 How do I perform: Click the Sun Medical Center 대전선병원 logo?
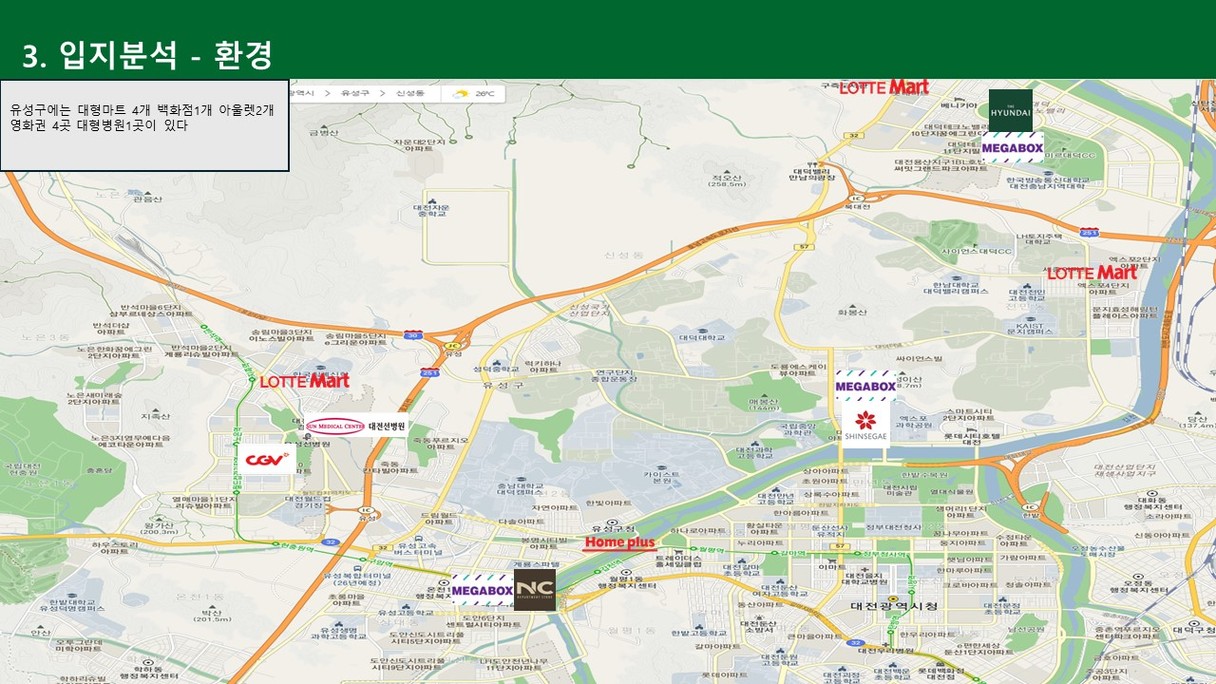click(x=356, y=426)
